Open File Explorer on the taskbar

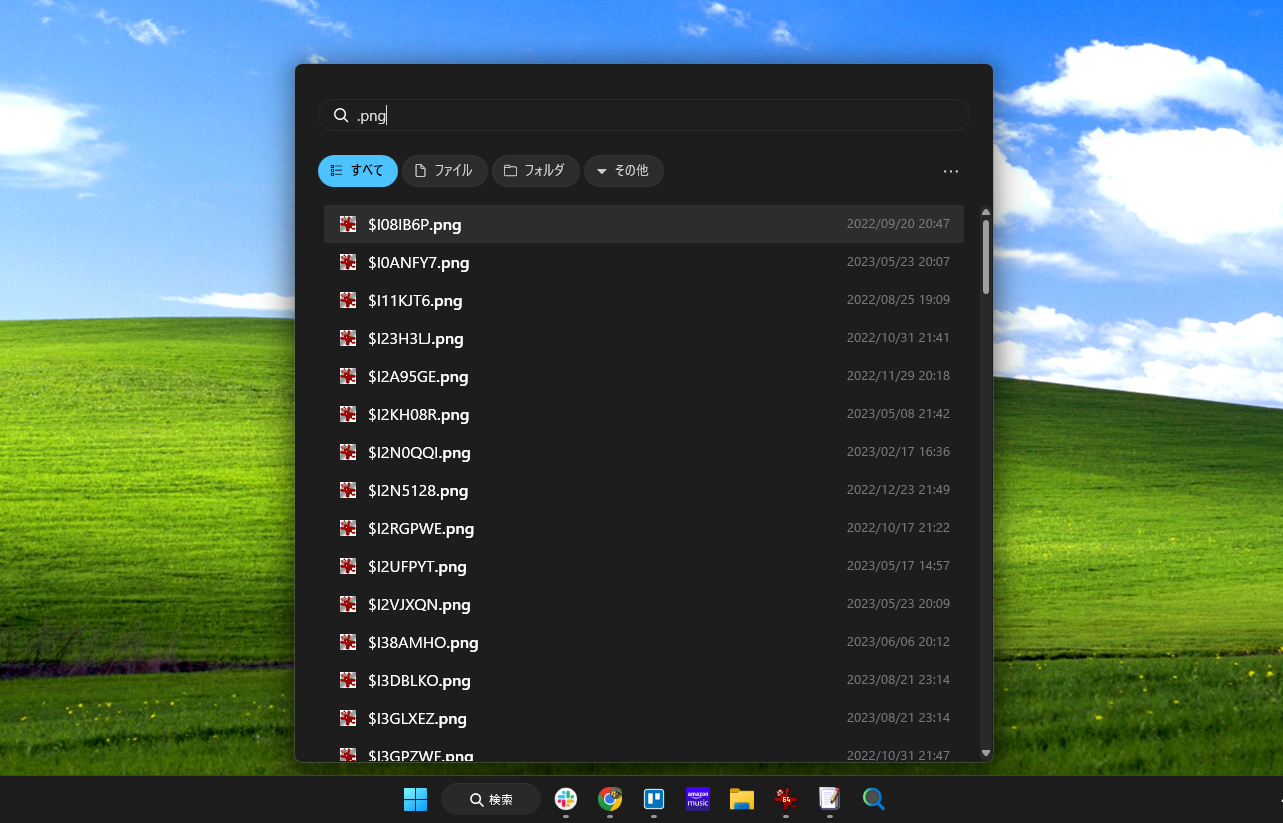[741, 800]
